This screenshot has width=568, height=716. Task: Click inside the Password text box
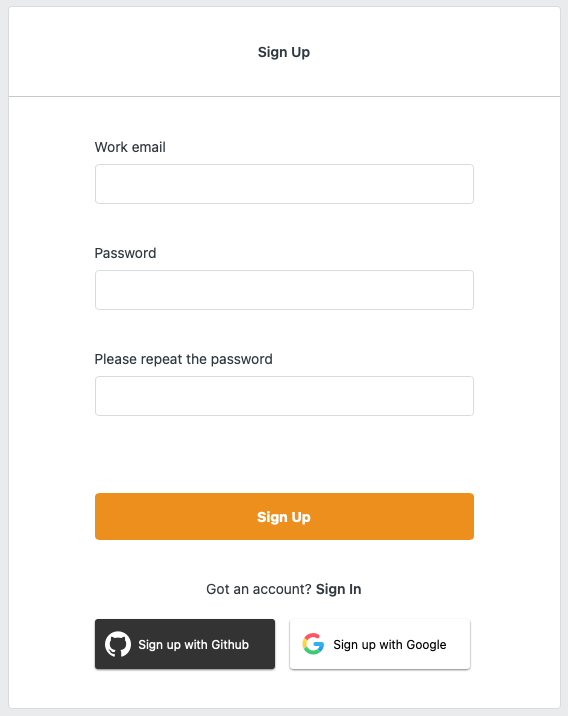pos(284,290)
